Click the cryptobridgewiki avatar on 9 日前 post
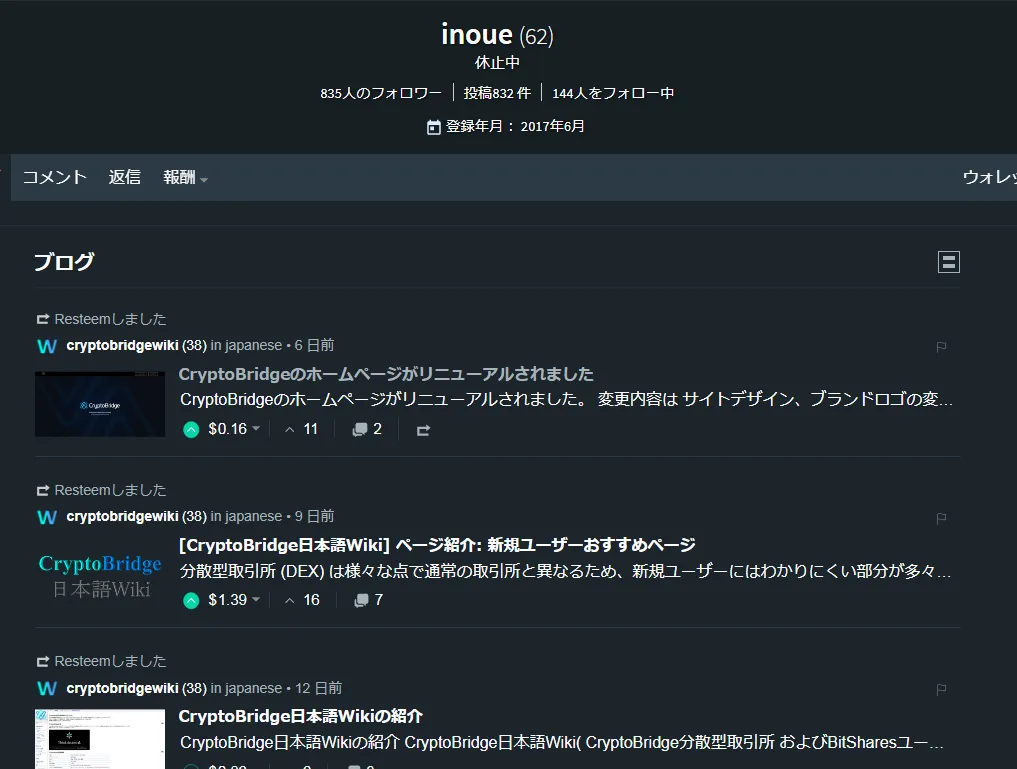Screen dimensions: 1017x769 (x=47, y=517)
